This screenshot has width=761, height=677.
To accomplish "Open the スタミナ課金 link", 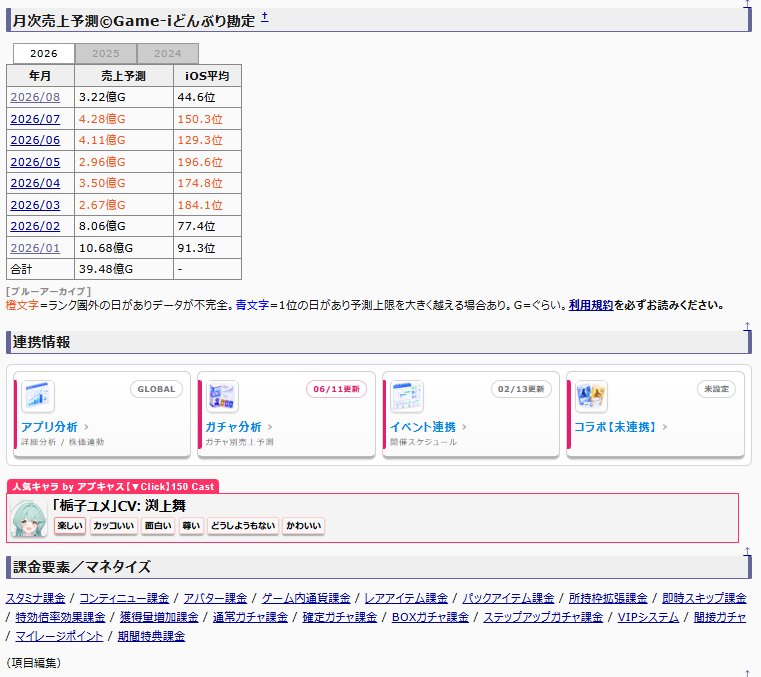I will pyautogui.click(x=35, y=598).
